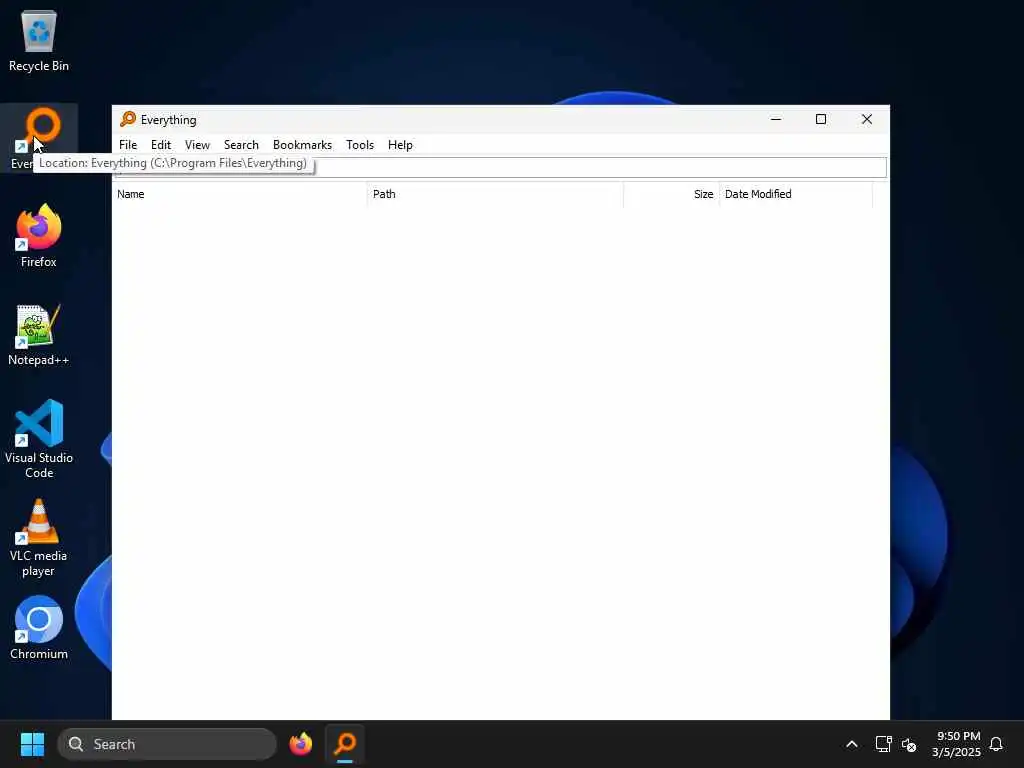This screenshot has height=768, width=1024.
Task: Sort results by Size column
Action: coord(671,194)
